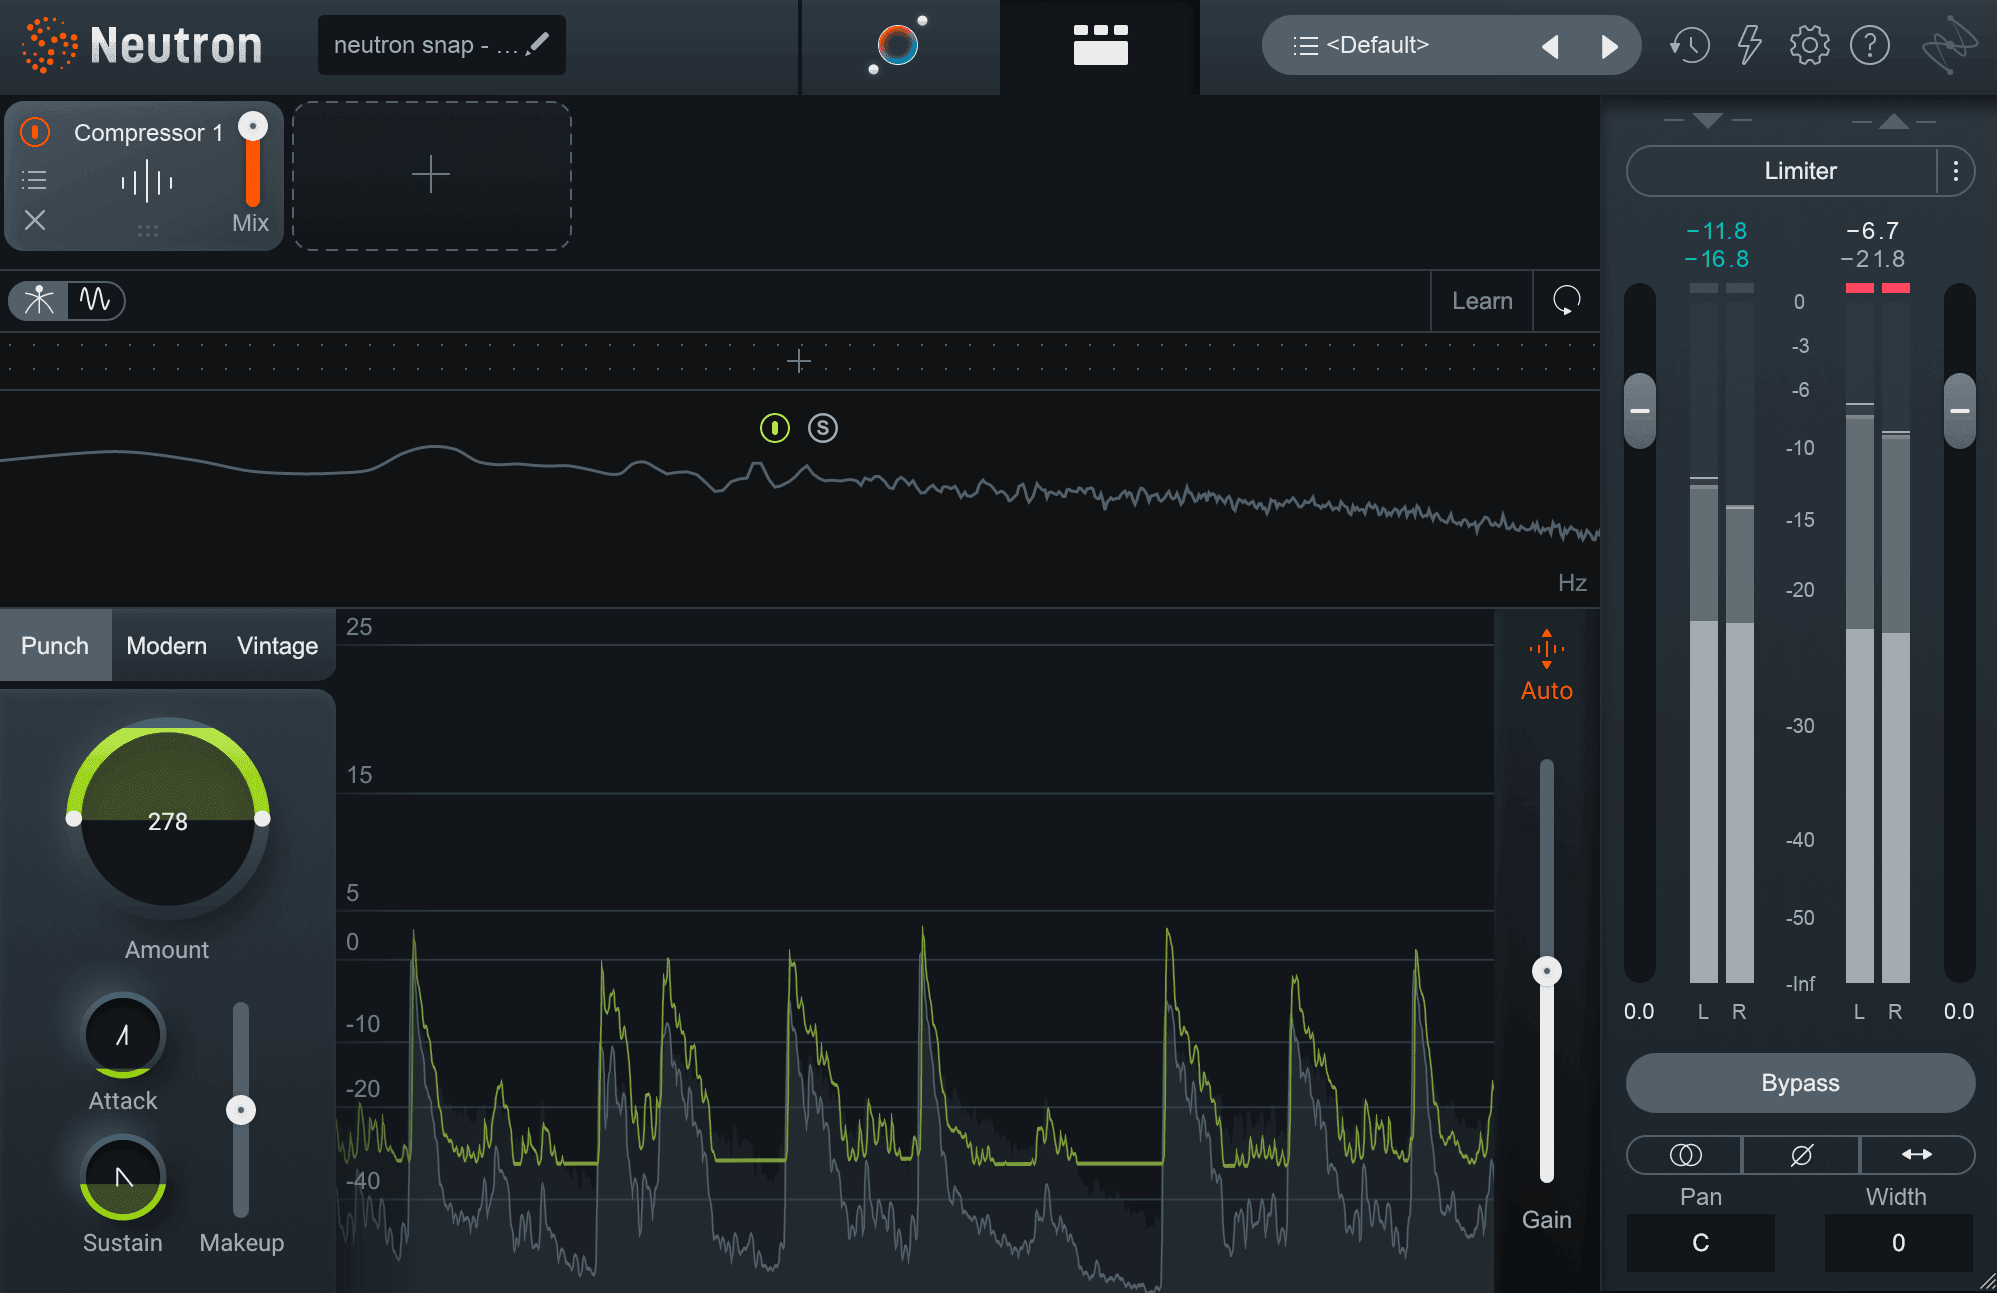This screenshot has width=1997, height=1293.
Task: Open Limiter options three-dot menu
Action: tap(1955, 171)
